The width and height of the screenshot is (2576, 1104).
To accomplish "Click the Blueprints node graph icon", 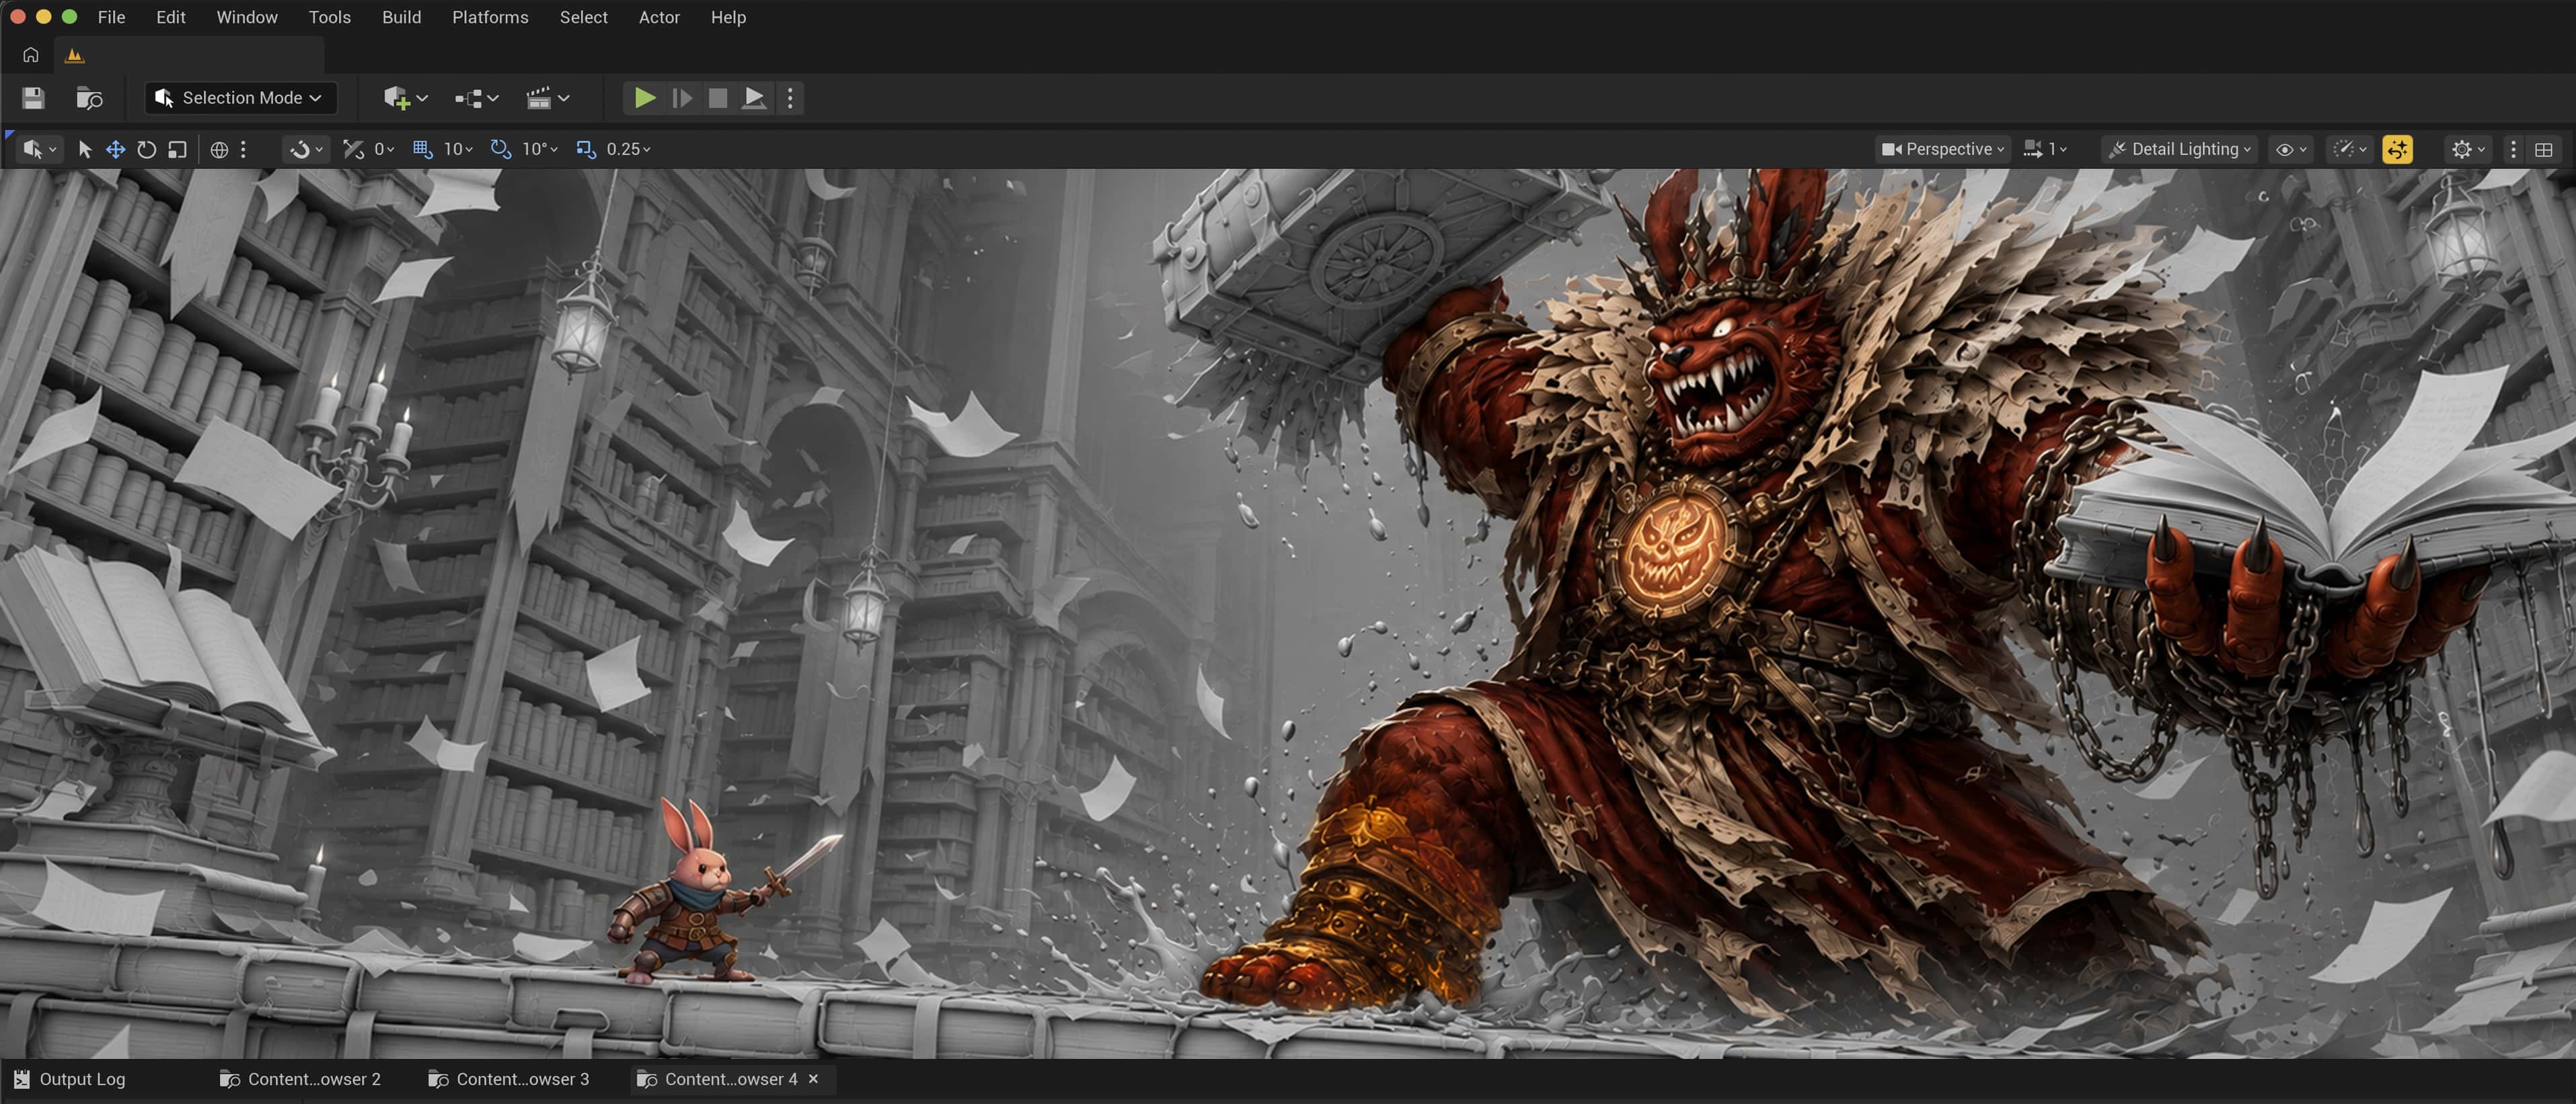I will [468, 98].
